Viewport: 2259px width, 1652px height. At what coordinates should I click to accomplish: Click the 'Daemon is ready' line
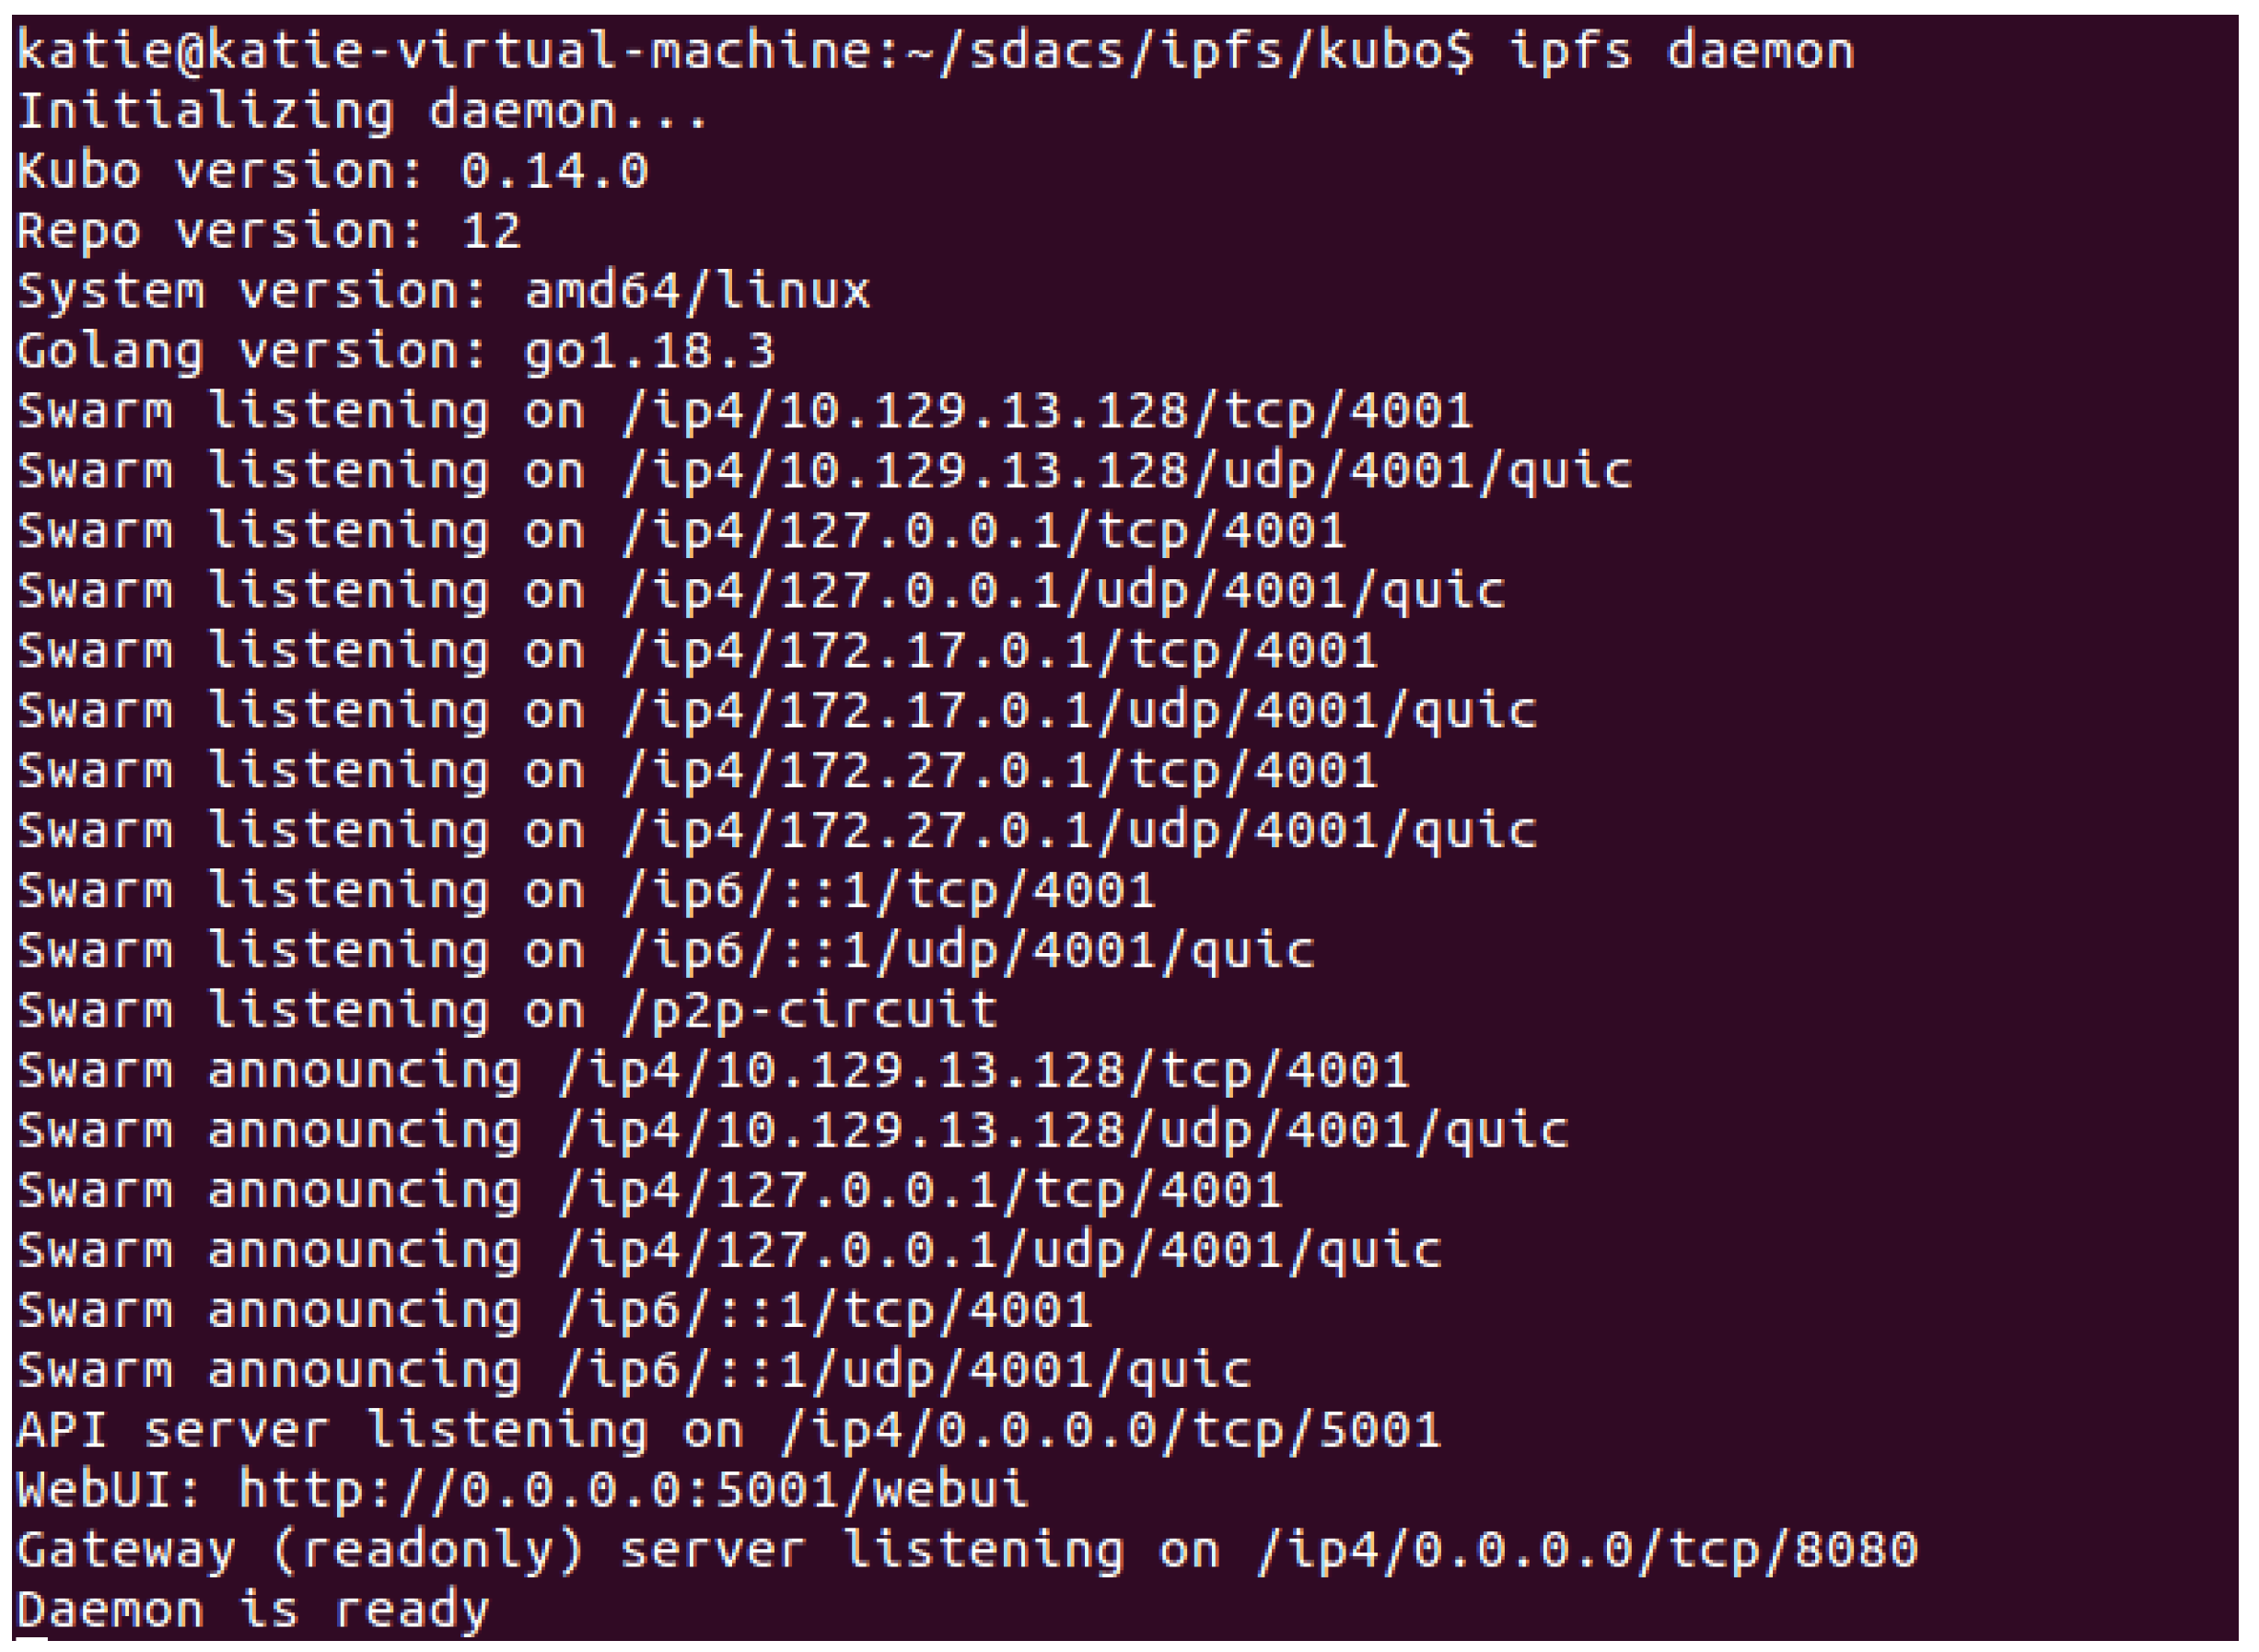click(252, 1609)
